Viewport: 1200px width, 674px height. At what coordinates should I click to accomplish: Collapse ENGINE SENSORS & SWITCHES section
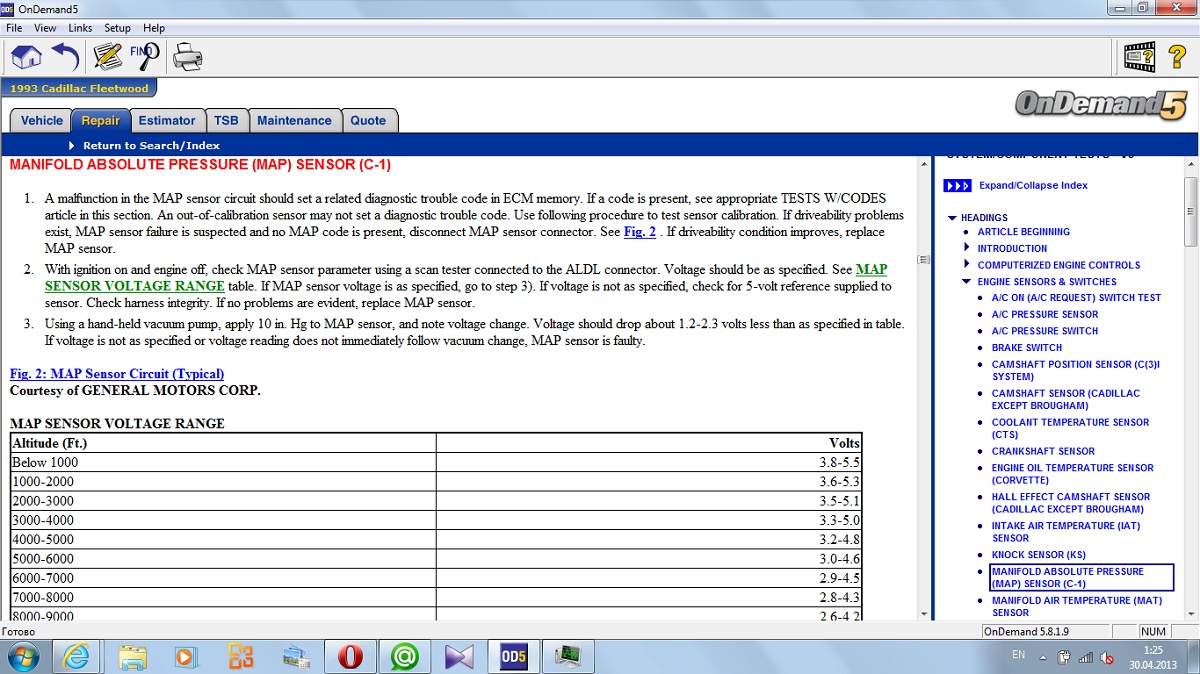coord(967,282)
